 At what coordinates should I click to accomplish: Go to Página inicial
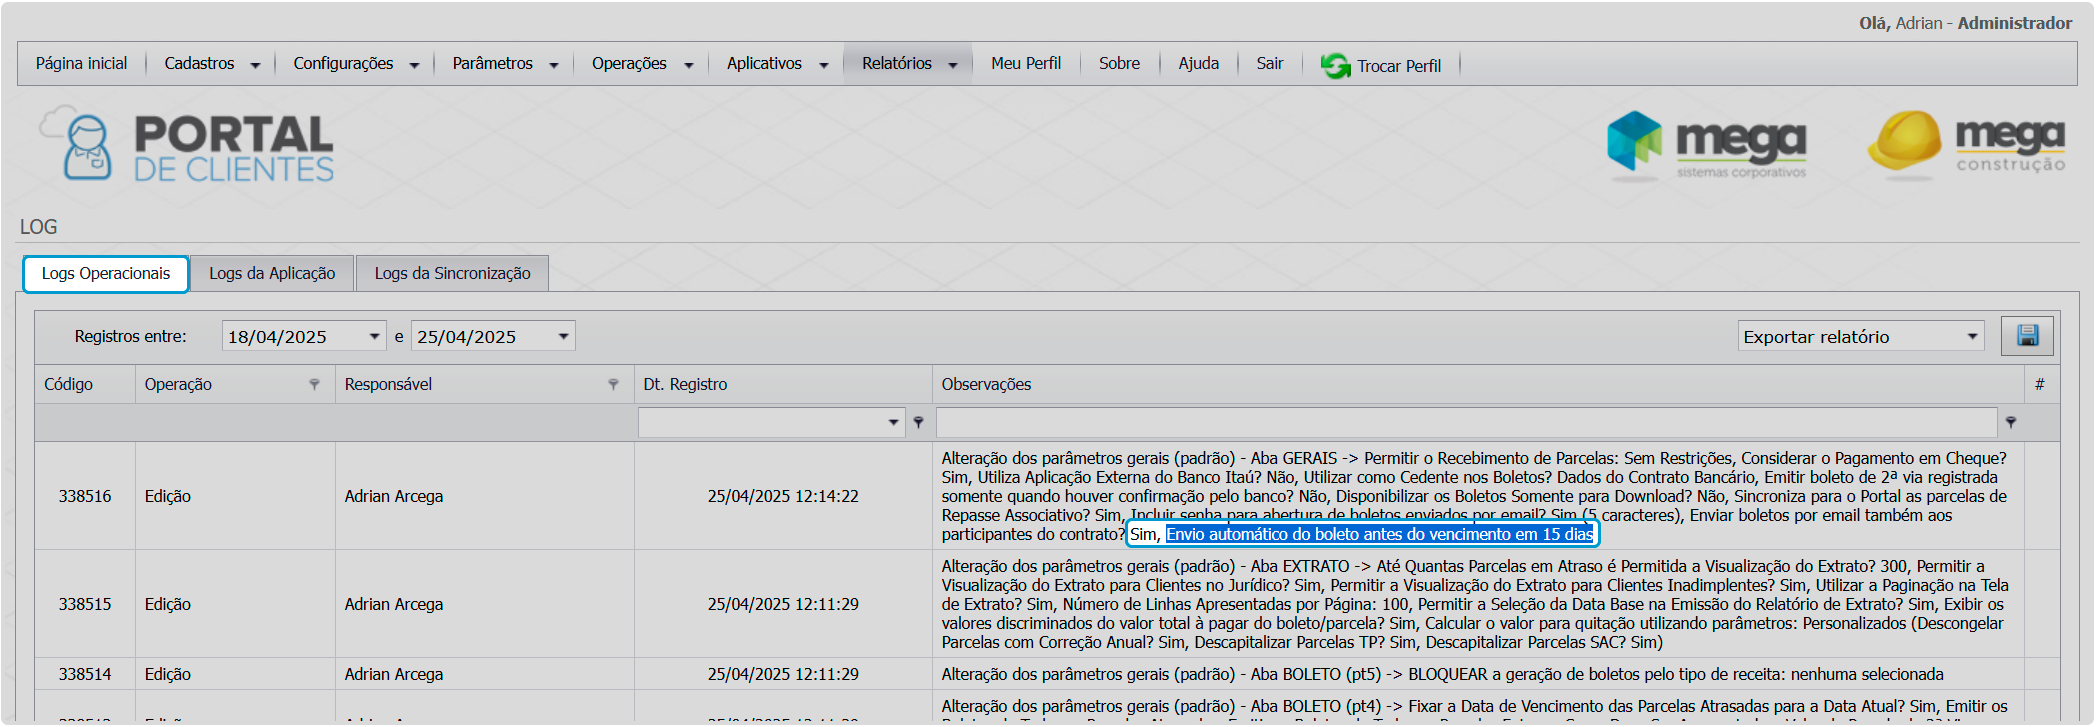(x=82, y=64)
